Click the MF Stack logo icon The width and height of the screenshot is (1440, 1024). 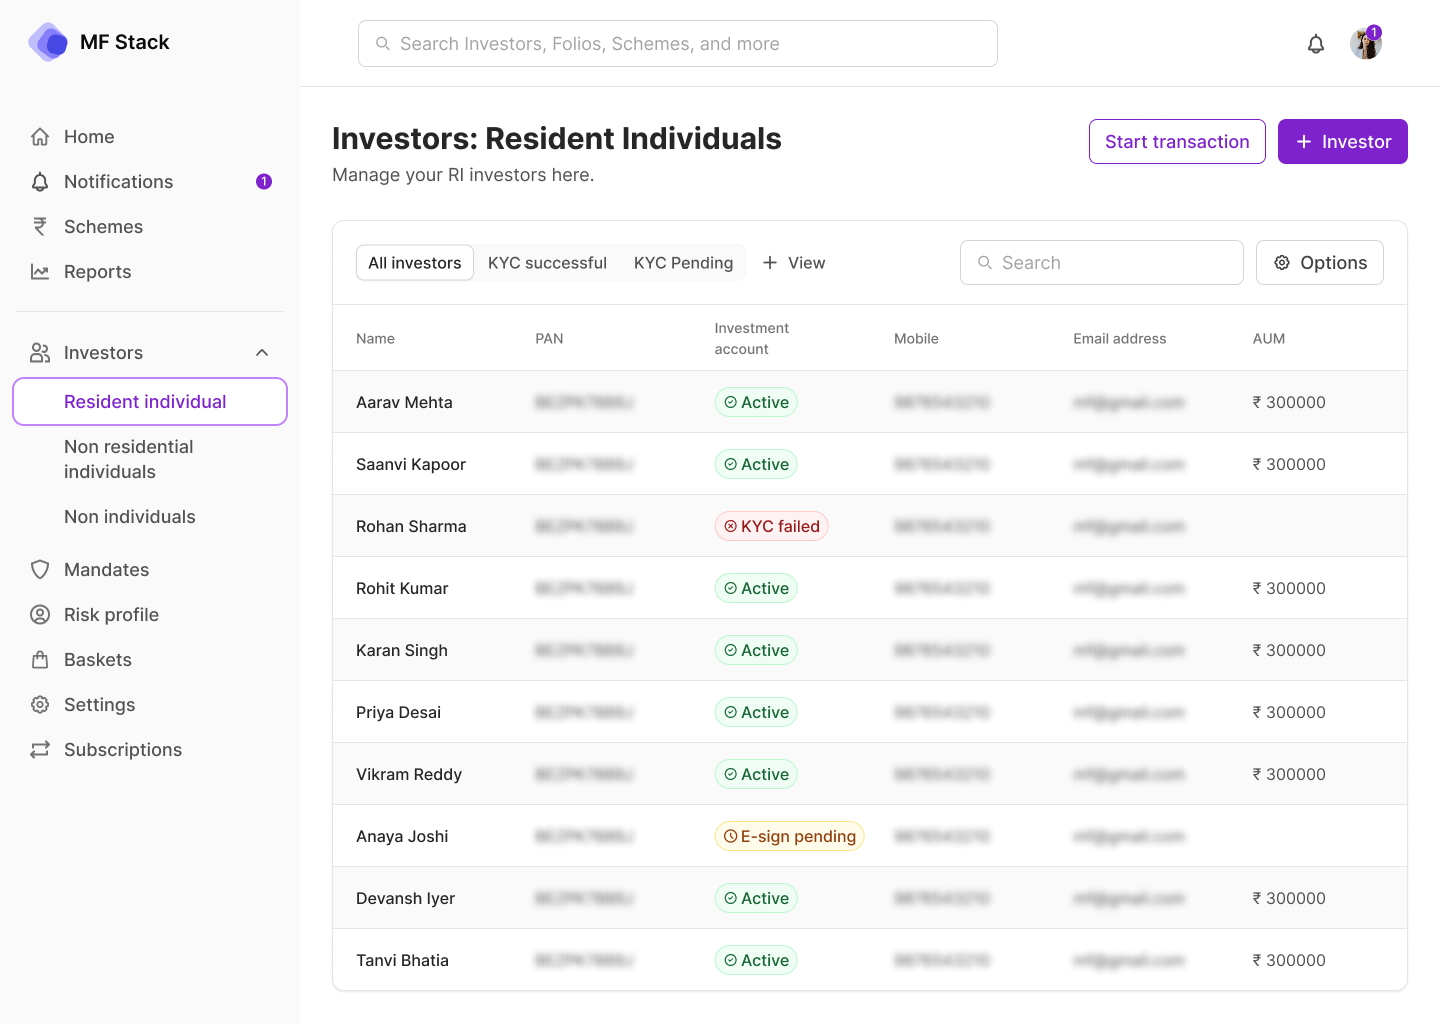pos(48,42)
